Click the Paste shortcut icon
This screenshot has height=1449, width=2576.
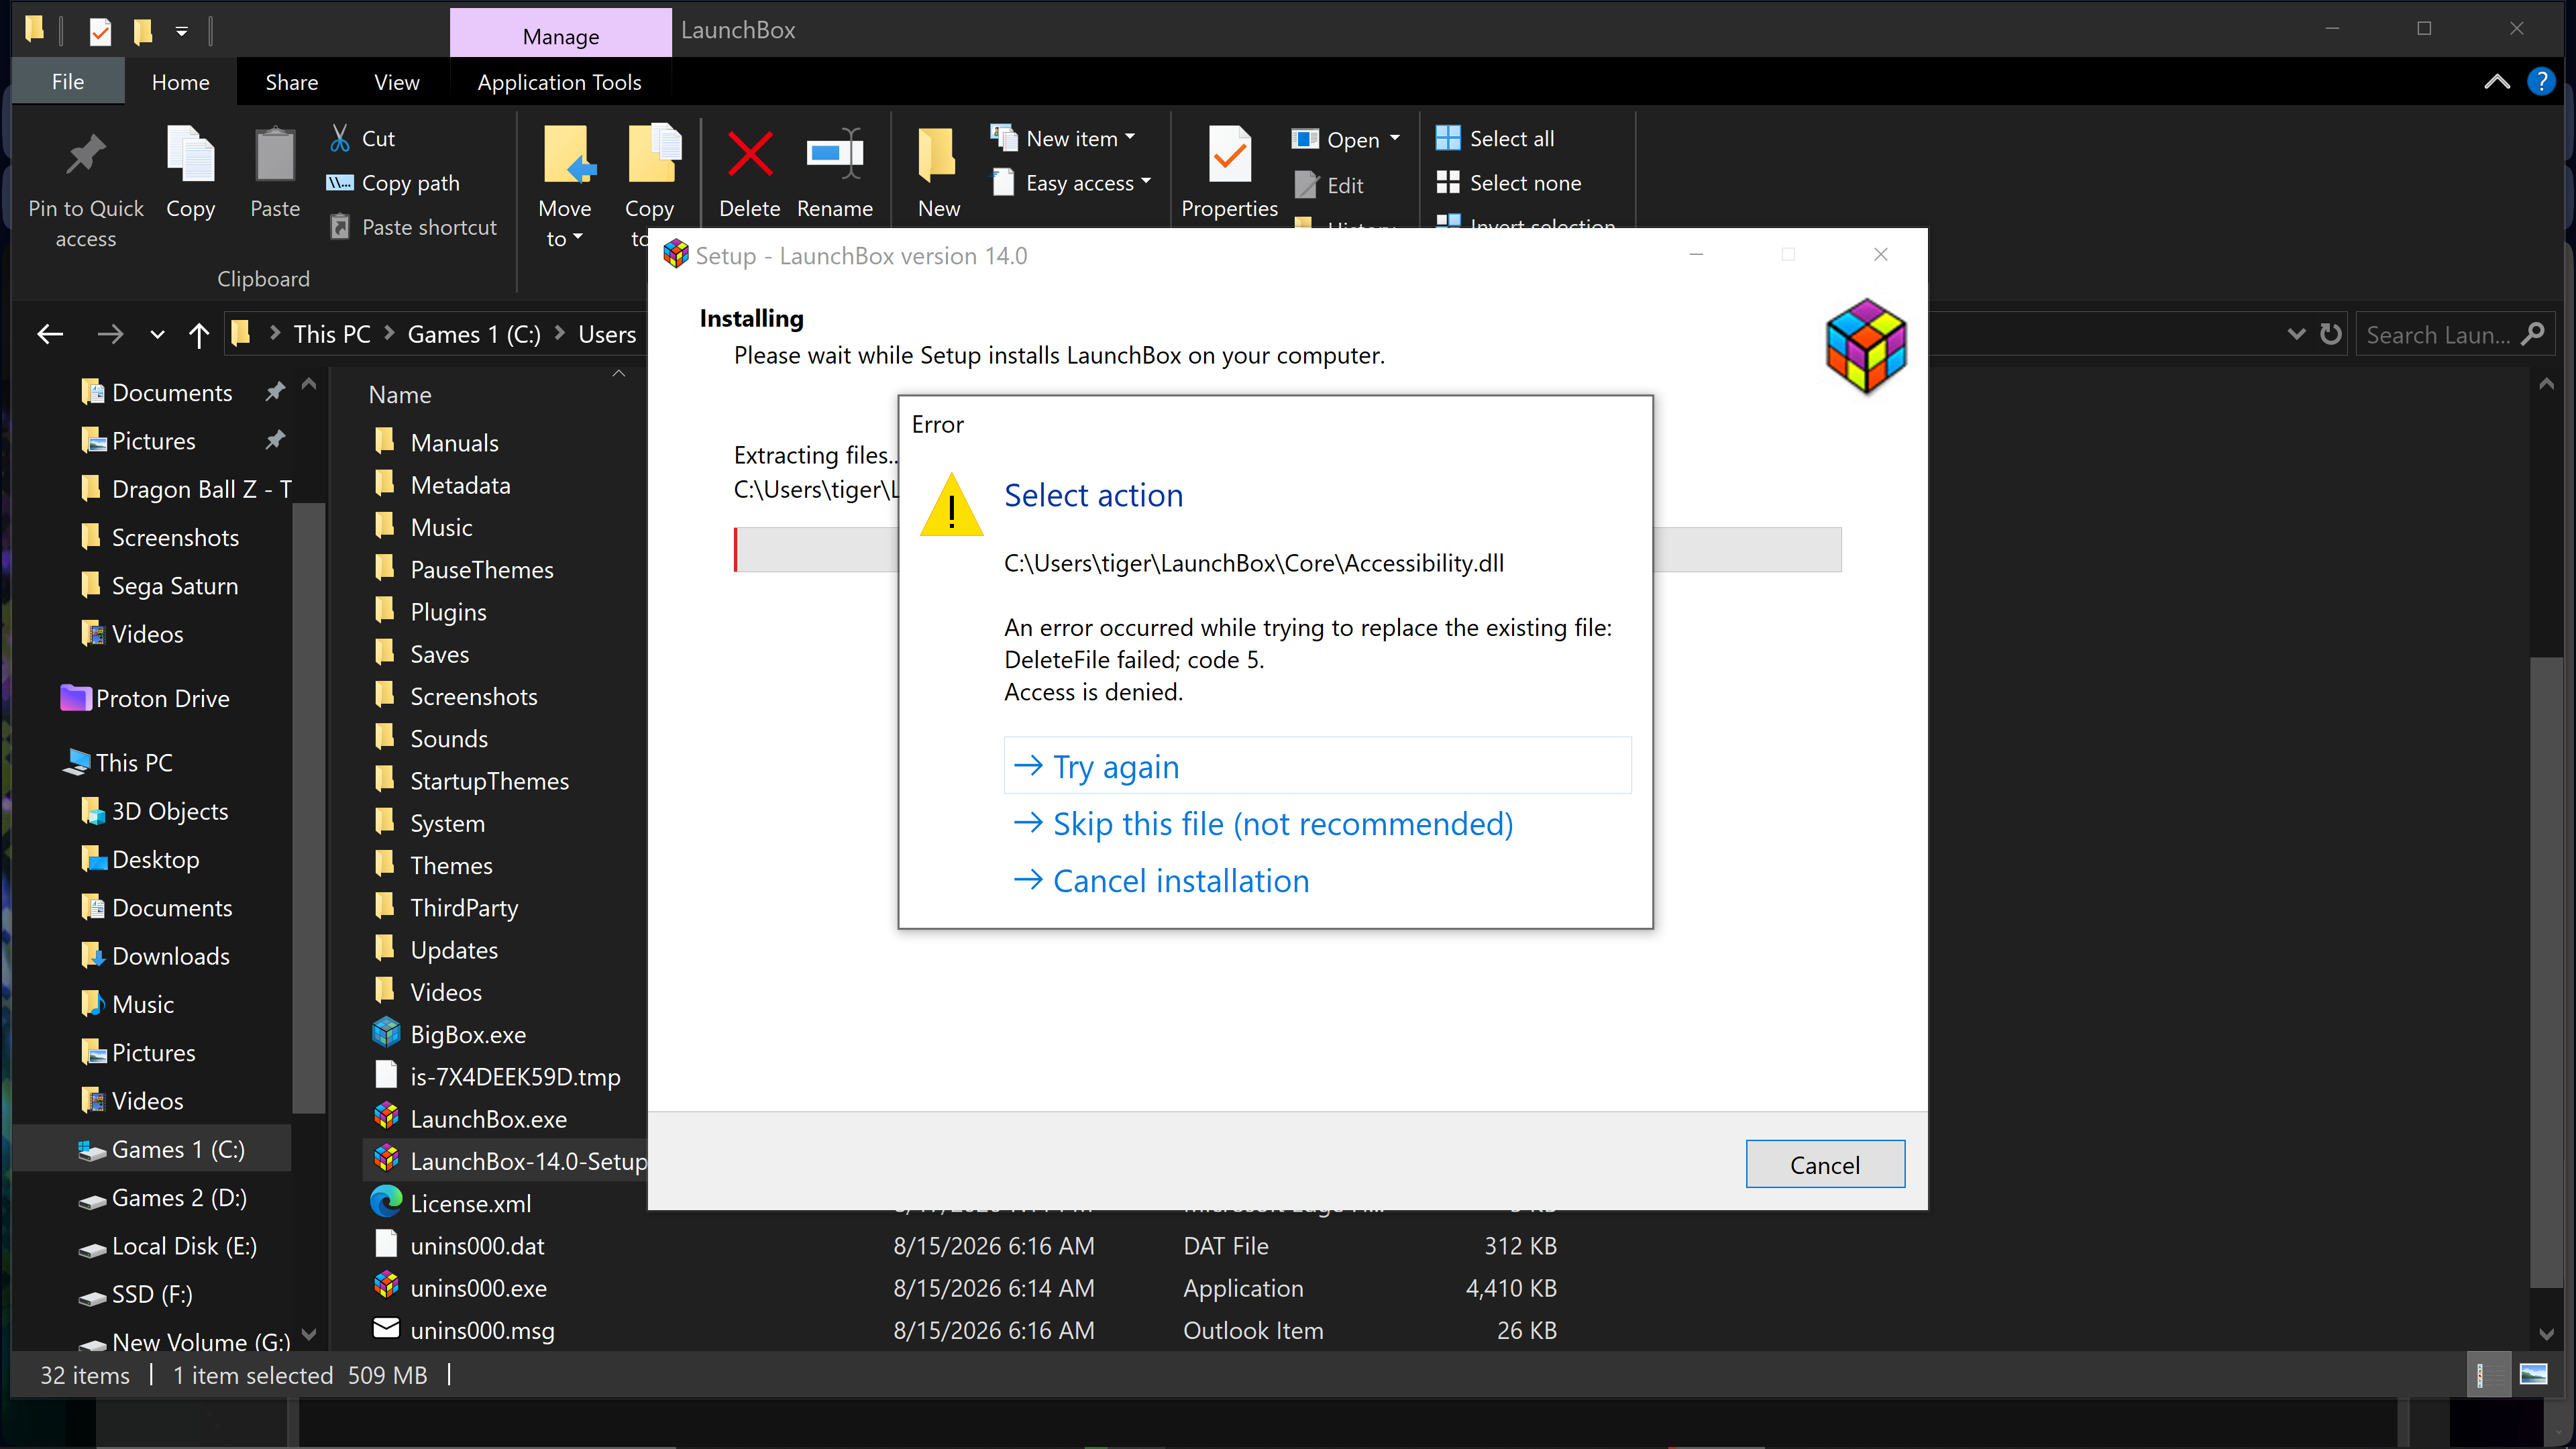click(x=340, y=227)
